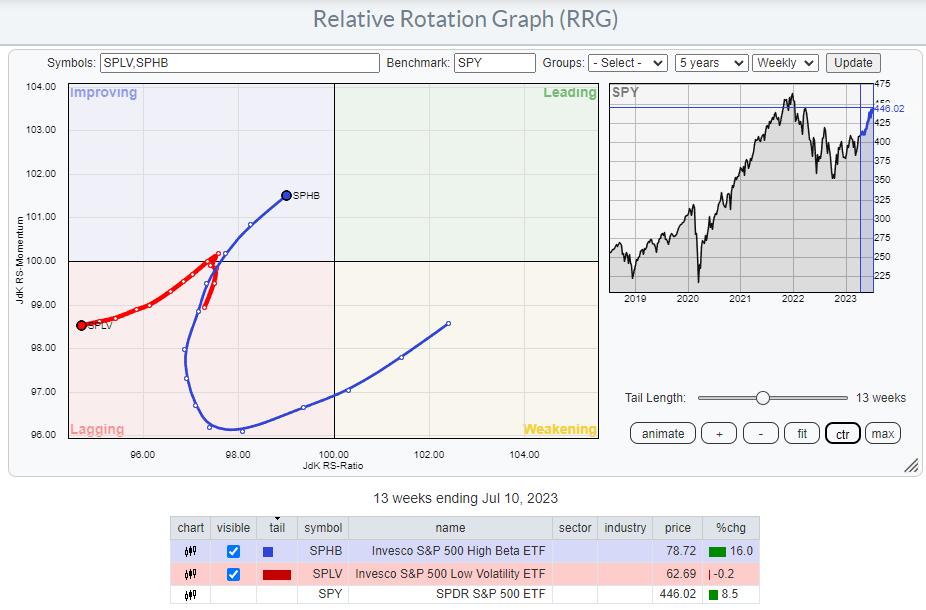Start the animate button
Screen dimensions: 926x610
(663, 434)
